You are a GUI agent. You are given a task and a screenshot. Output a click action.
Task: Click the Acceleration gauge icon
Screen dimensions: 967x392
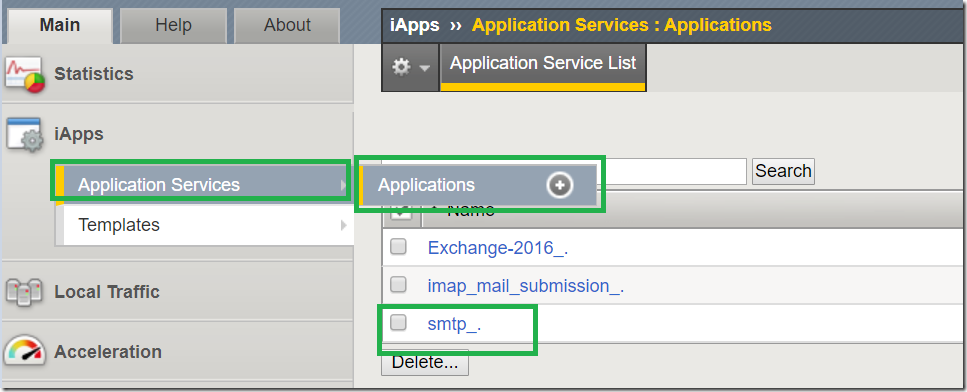[25, 351]
